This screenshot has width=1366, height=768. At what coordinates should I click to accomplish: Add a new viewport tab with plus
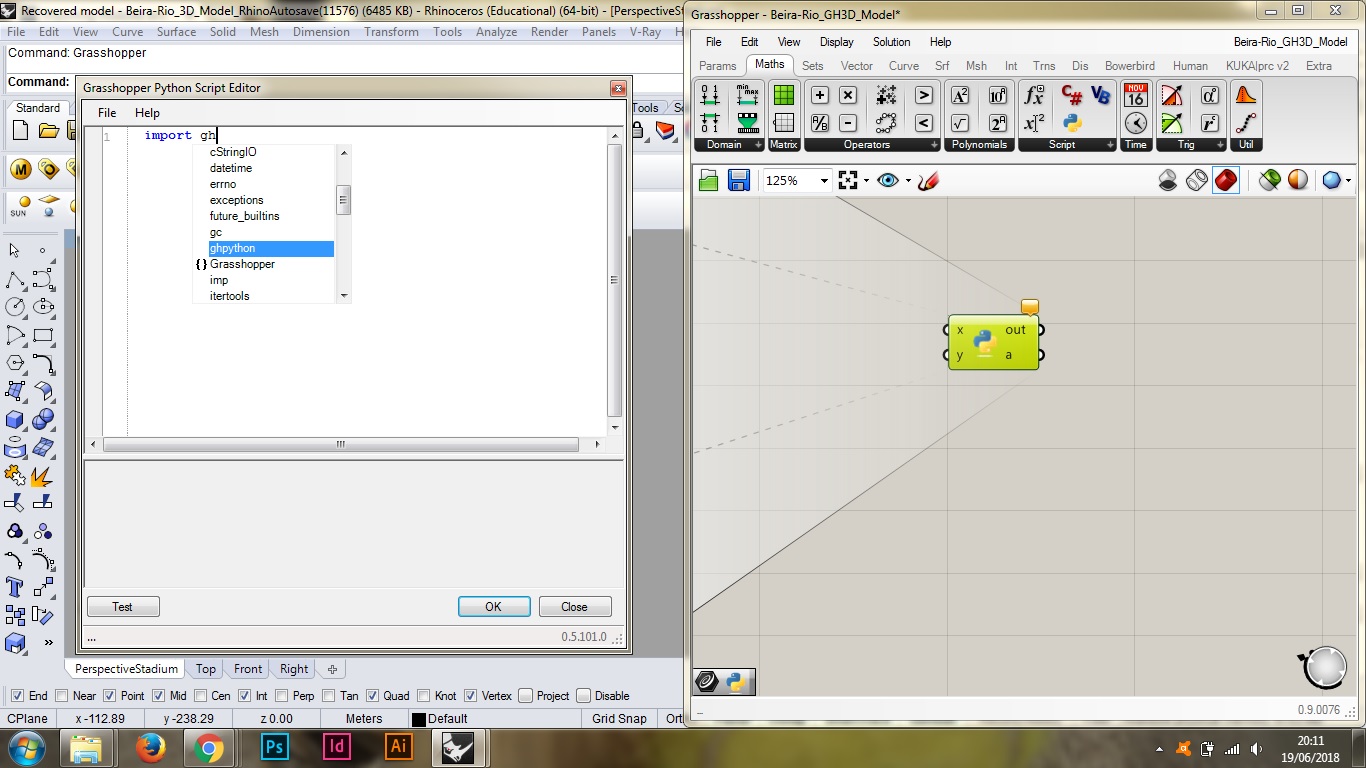click(333, 669)
